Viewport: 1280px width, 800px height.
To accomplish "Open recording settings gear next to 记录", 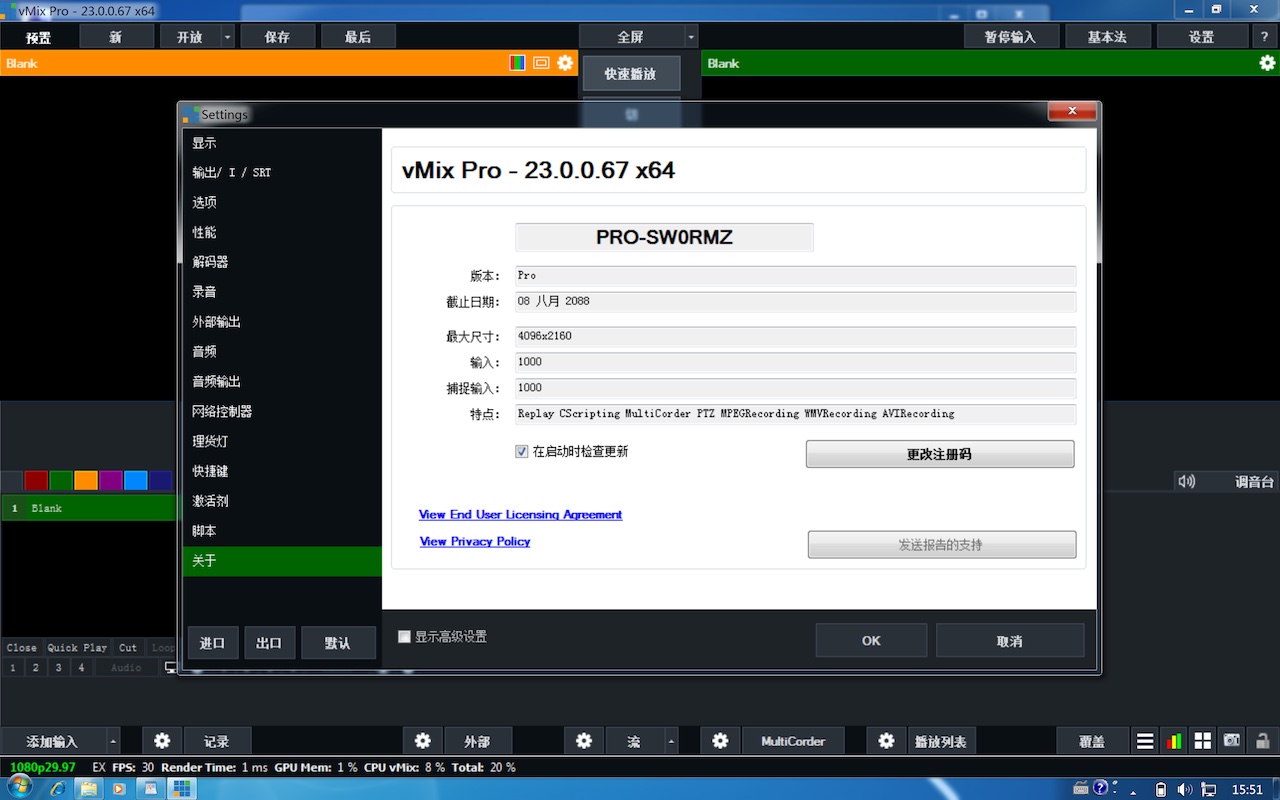I will click(x=162, y=741).
